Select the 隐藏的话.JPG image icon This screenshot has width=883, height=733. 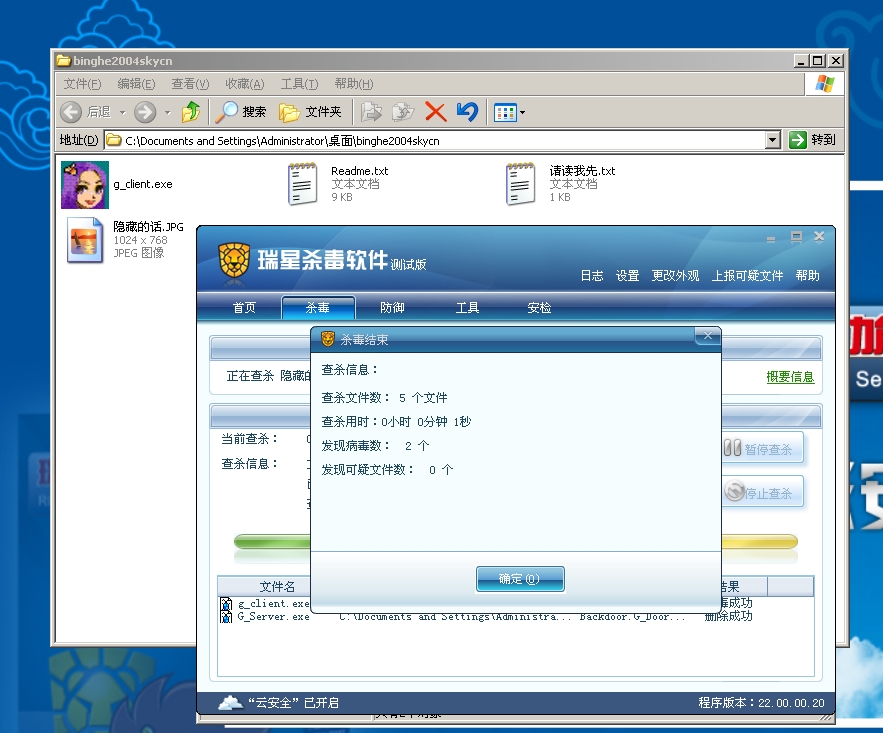[x=85, y=240]
